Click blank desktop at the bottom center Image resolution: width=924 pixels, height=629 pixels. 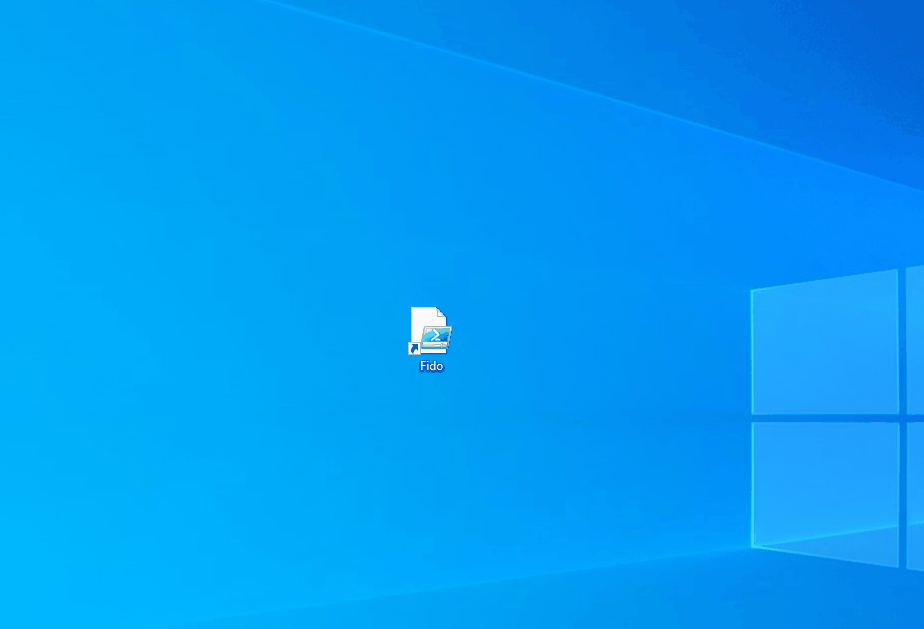point(460,590)
